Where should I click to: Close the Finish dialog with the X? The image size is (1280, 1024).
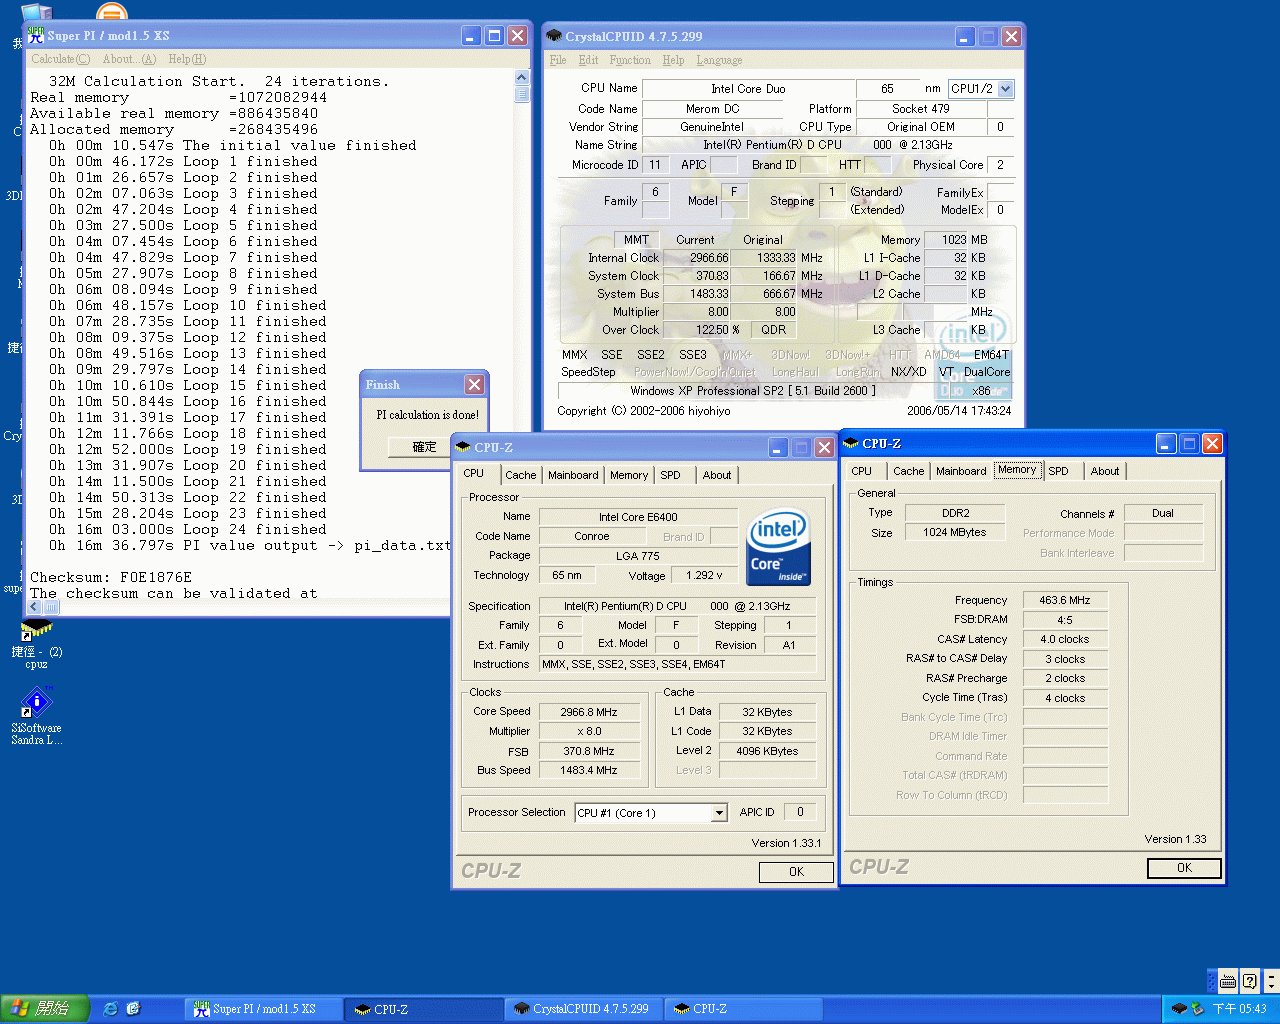[x=474, y=385]
